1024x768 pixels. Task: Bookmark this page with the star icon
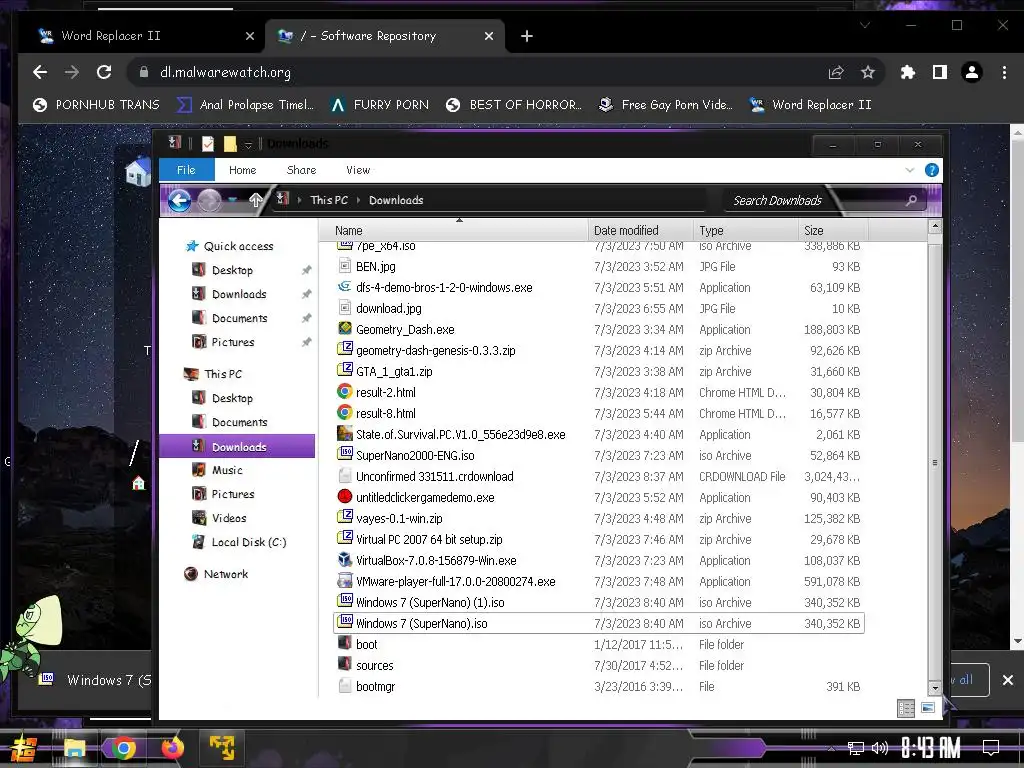click(x=867, y=72)
